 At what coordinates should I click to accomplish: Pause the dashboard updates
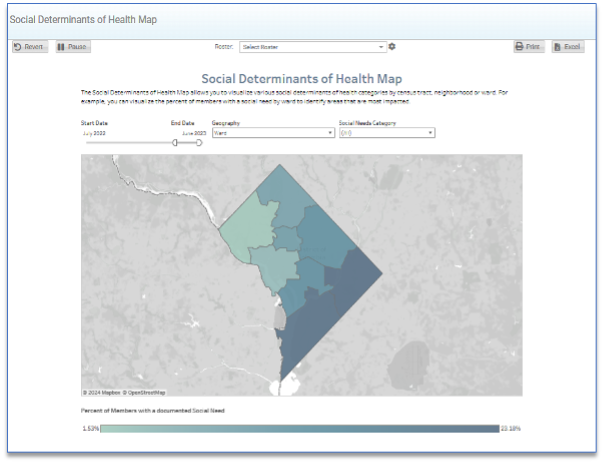[x=72, y=47]
